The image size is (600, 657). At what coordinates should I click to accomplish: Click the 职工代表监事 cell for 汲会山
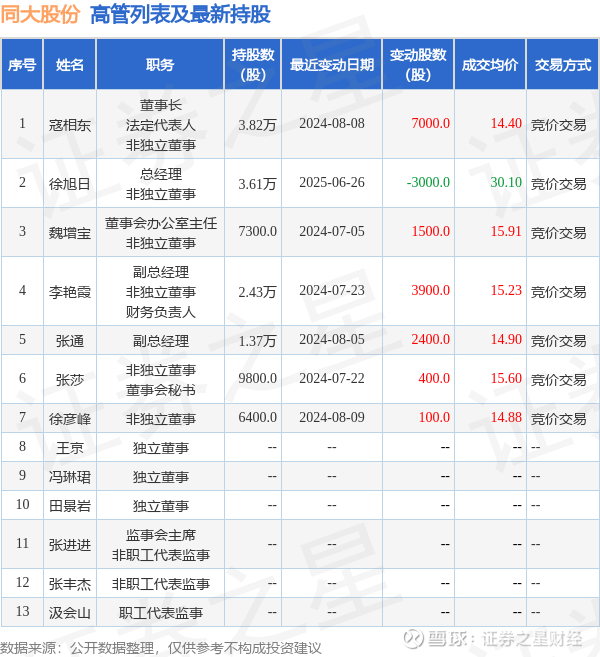pos(160,613)
